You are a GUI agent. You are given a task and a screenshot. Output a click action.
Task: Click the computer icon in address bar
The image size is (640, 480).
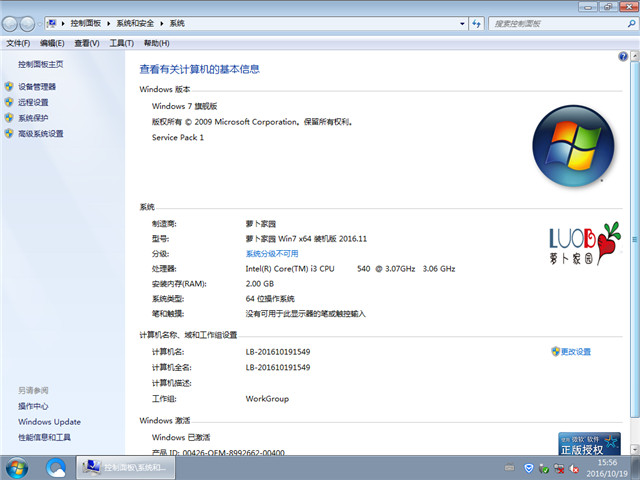[x=52, y=23]
